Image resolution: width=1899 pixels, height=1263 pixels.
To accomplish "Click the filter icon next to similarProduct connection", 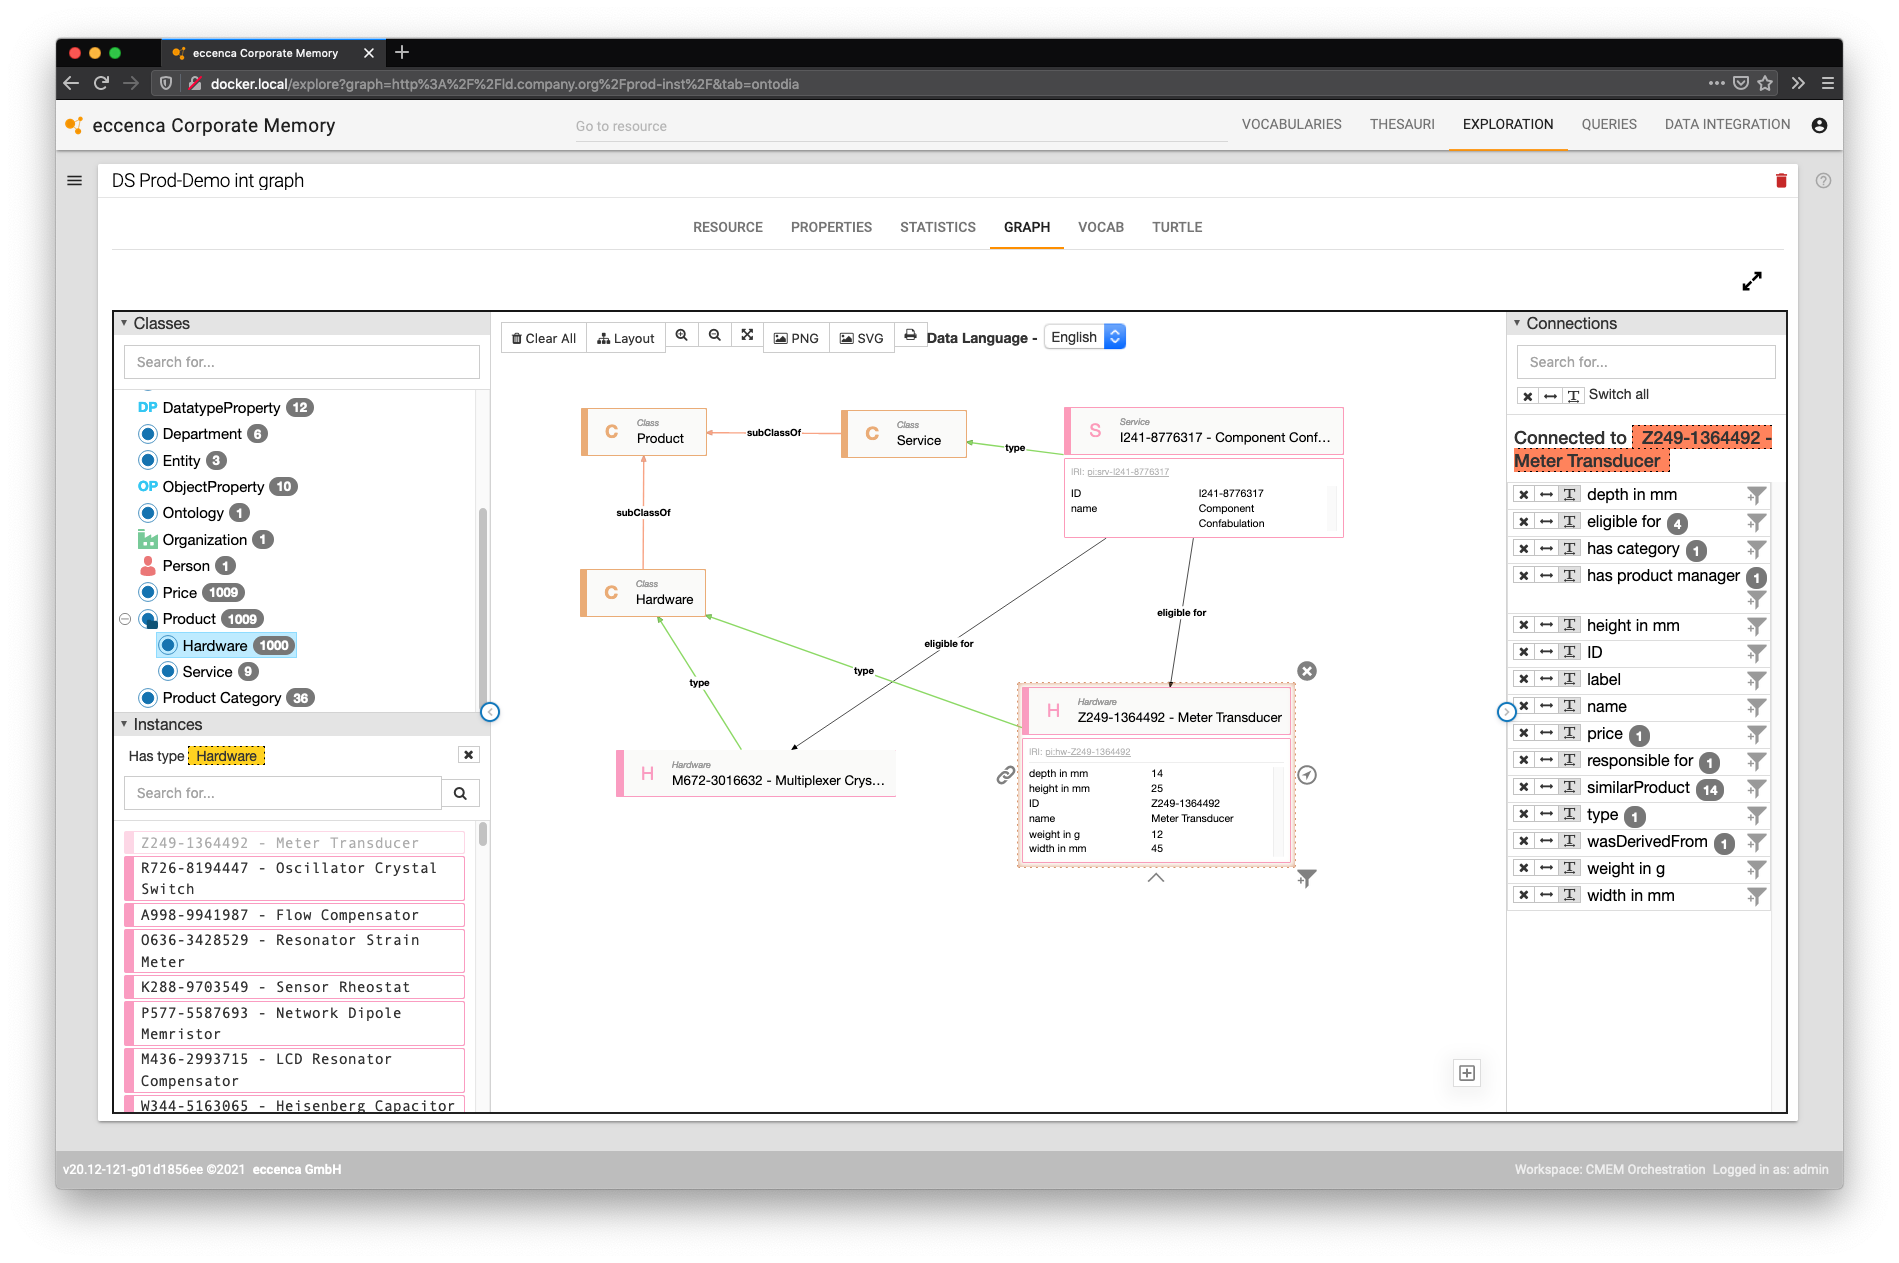I will pos(1757,787).
